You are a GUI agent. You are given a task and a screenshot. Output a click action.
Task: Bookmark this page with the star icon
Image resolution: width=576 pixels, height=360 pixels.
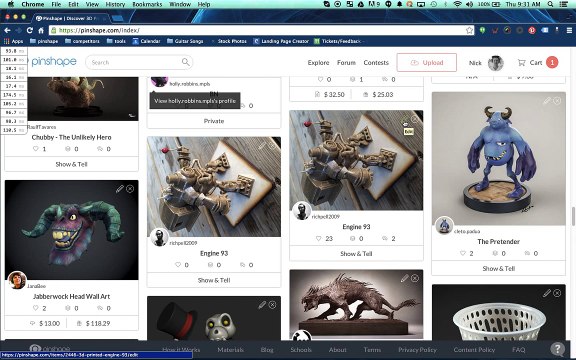(469, 30)
